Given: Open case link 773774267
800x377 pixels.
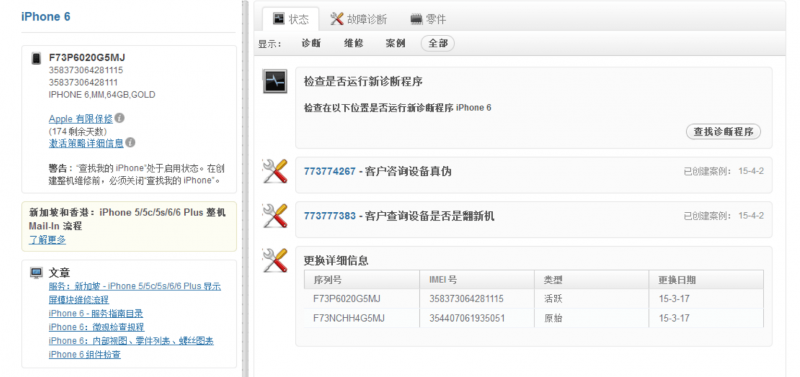Looking at the screenshot, I should pos(330,171).
